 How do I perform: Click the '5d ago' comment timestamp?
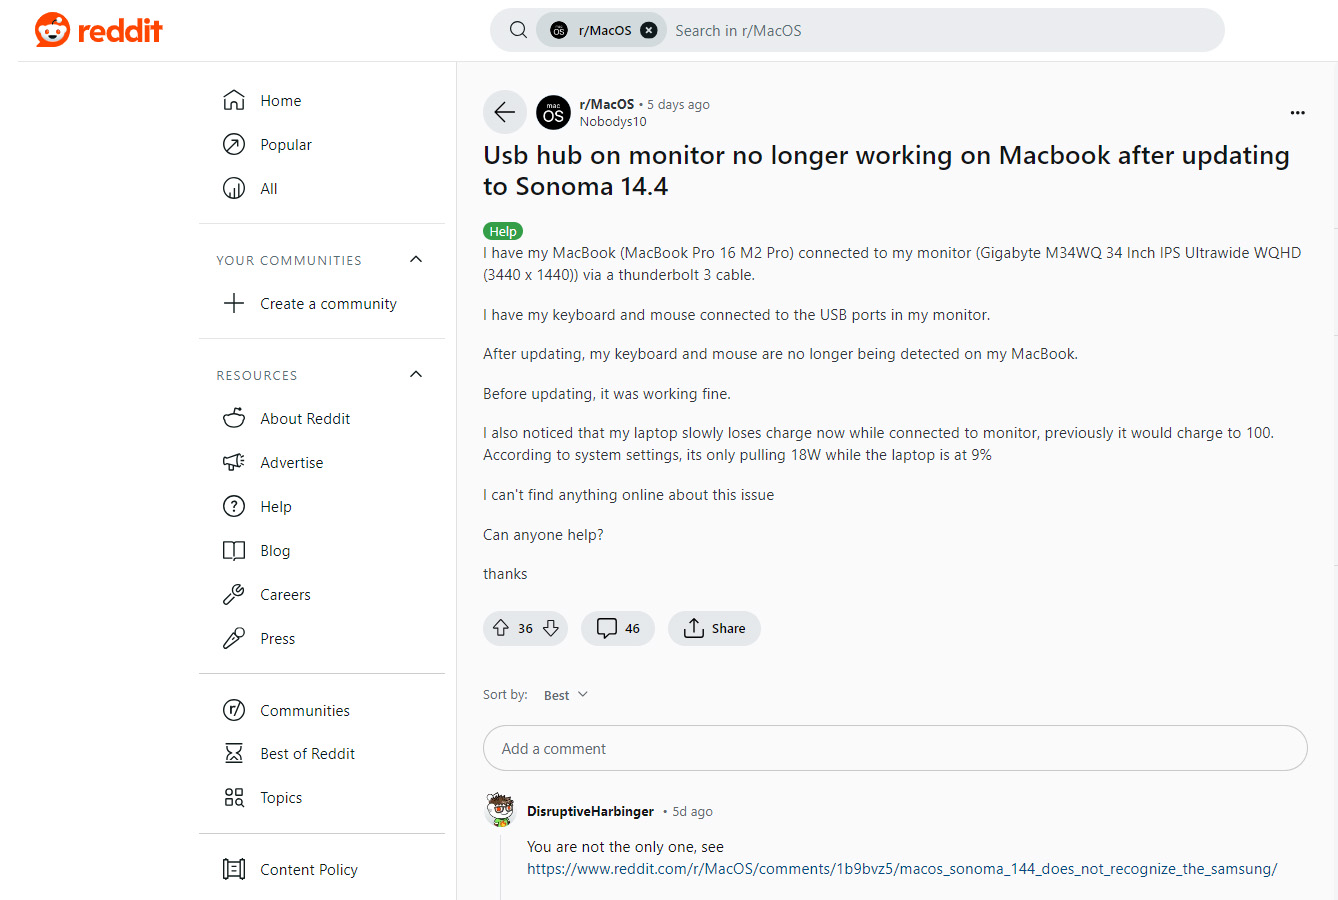692,811
